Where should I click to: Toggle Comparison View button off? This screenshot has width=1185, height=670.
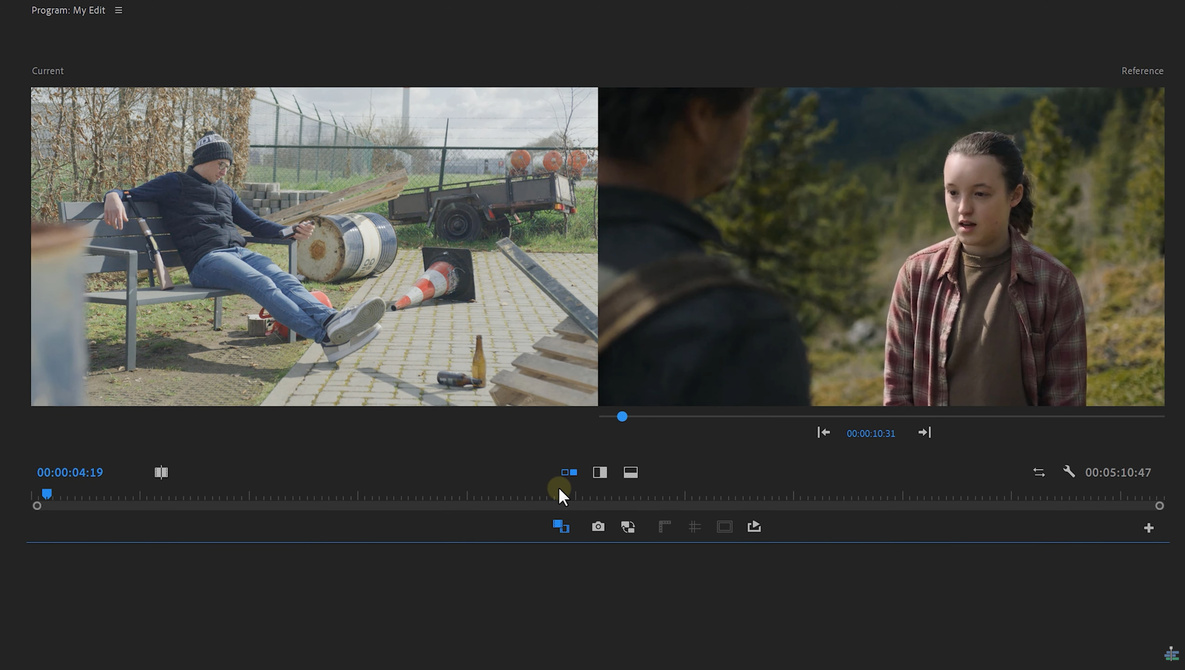[x=561, y=527]
